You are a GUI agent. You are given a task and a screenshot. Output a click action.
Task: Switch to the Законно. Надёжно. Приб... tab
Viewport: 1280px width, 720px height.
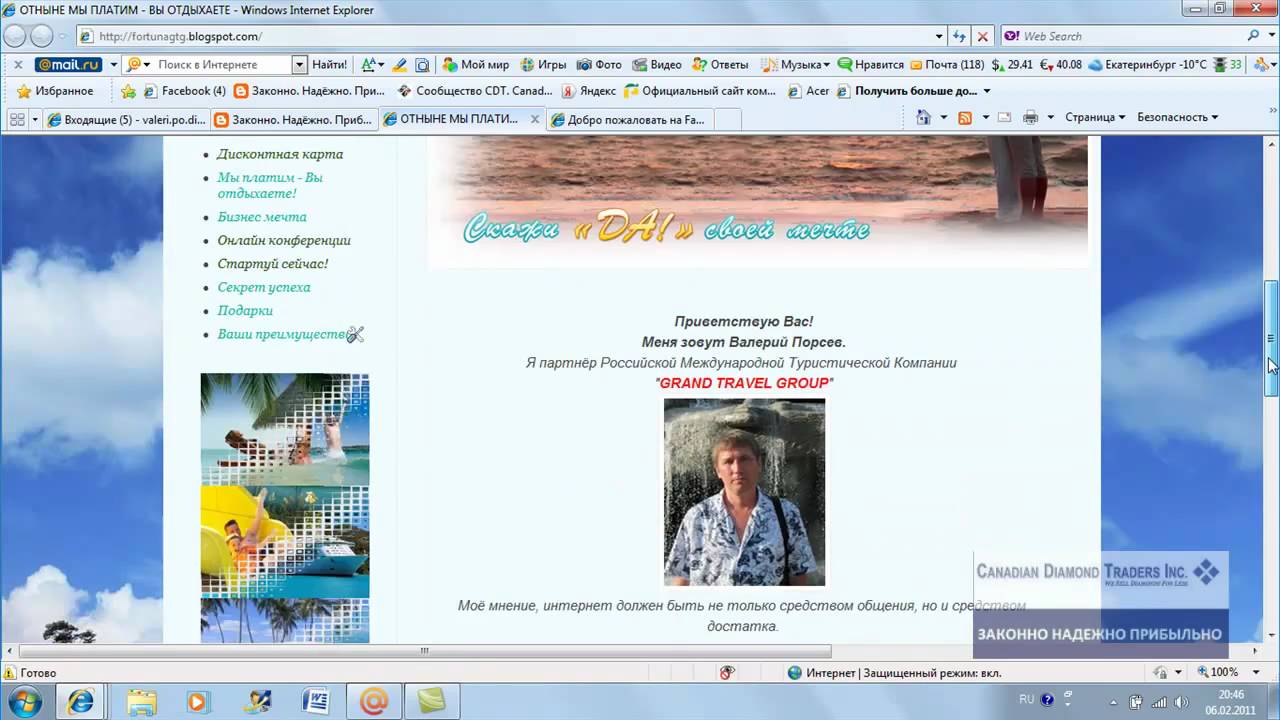coord(294,119)
